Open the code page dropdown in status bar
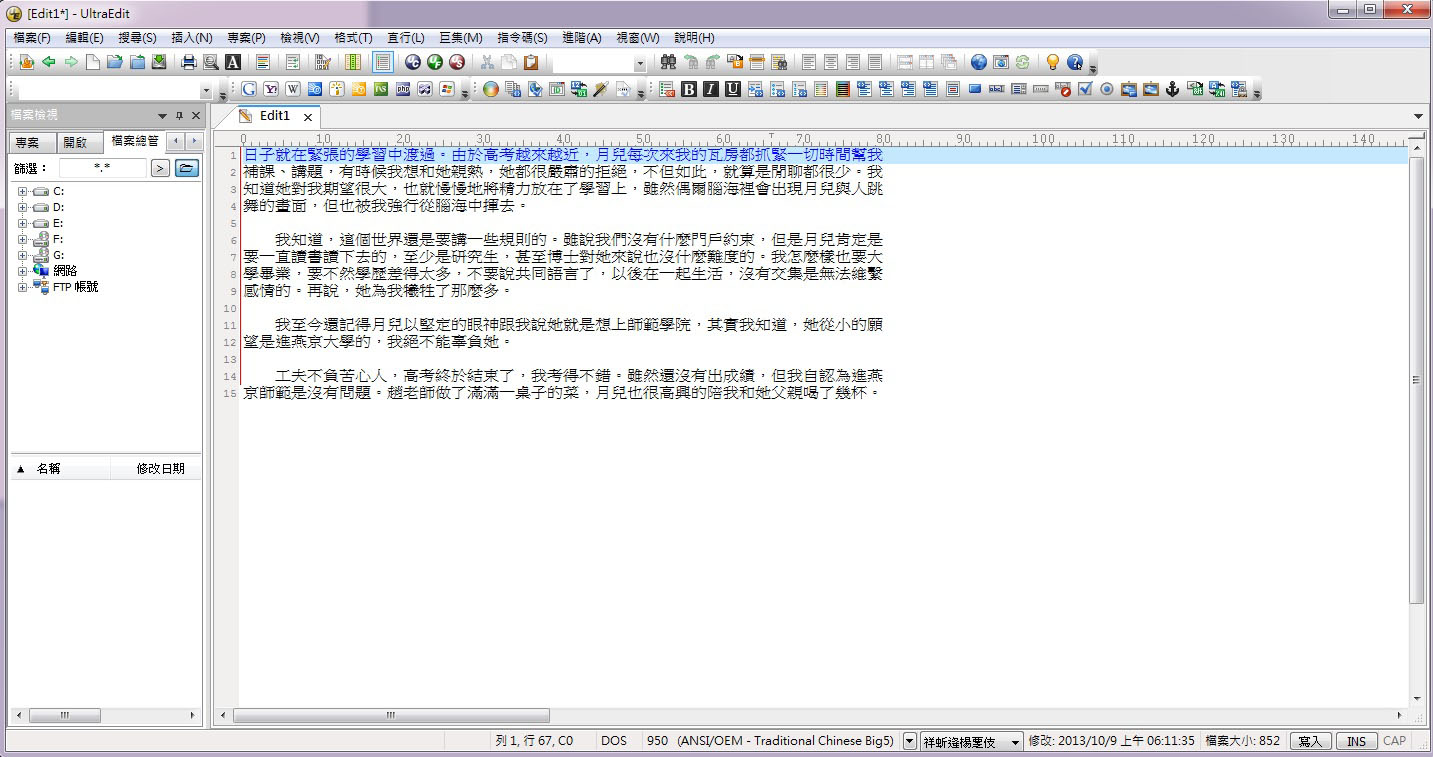This screenshot has width=1433, height=757. pos(910,741)
